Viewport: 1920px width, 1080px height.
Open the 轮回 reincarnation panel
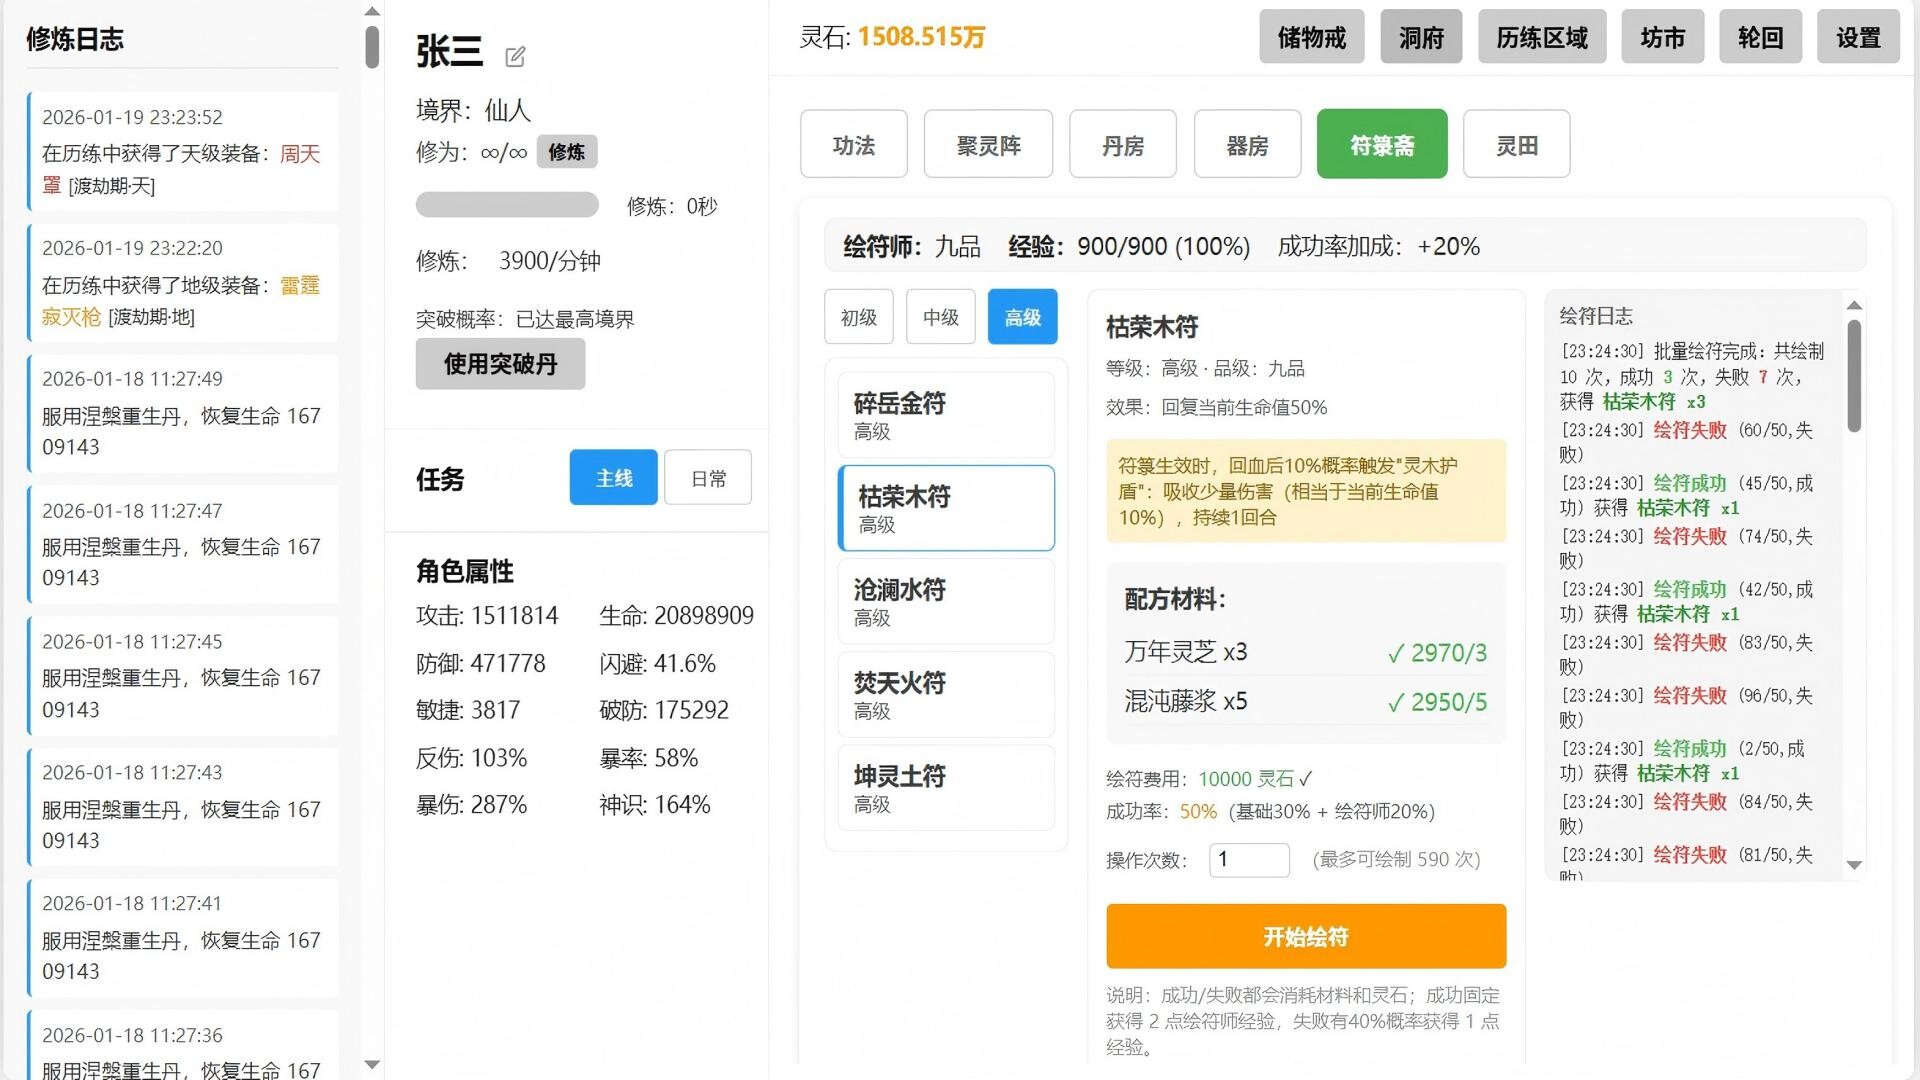click(x=1760, y=37)
